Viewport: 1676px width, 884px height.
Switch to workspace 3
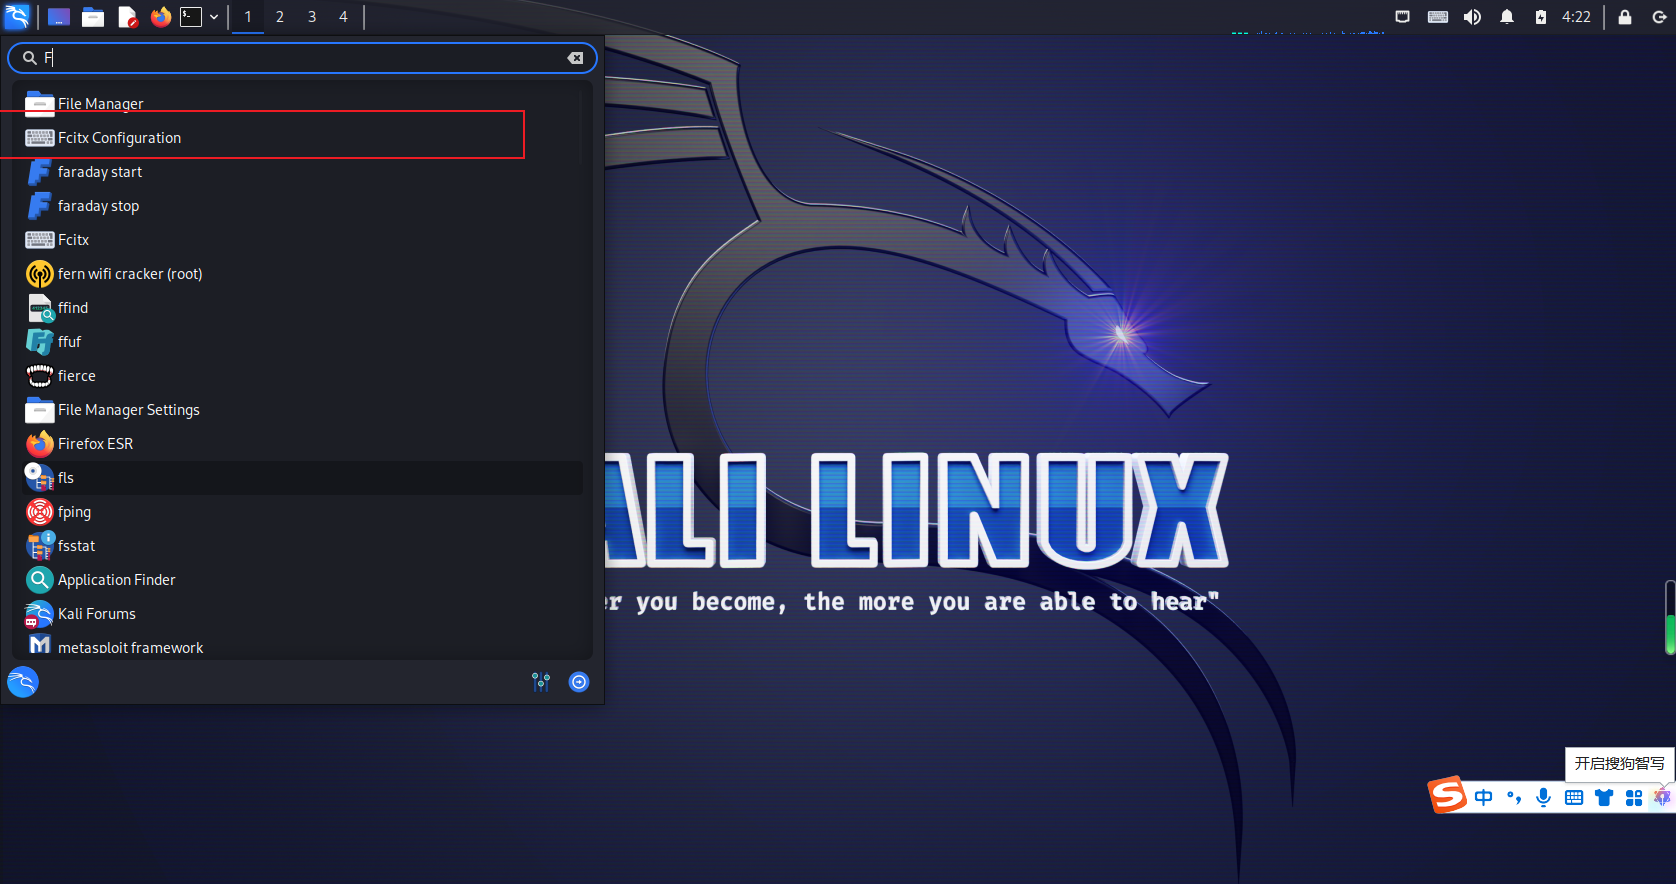click(x=312, y=17)
